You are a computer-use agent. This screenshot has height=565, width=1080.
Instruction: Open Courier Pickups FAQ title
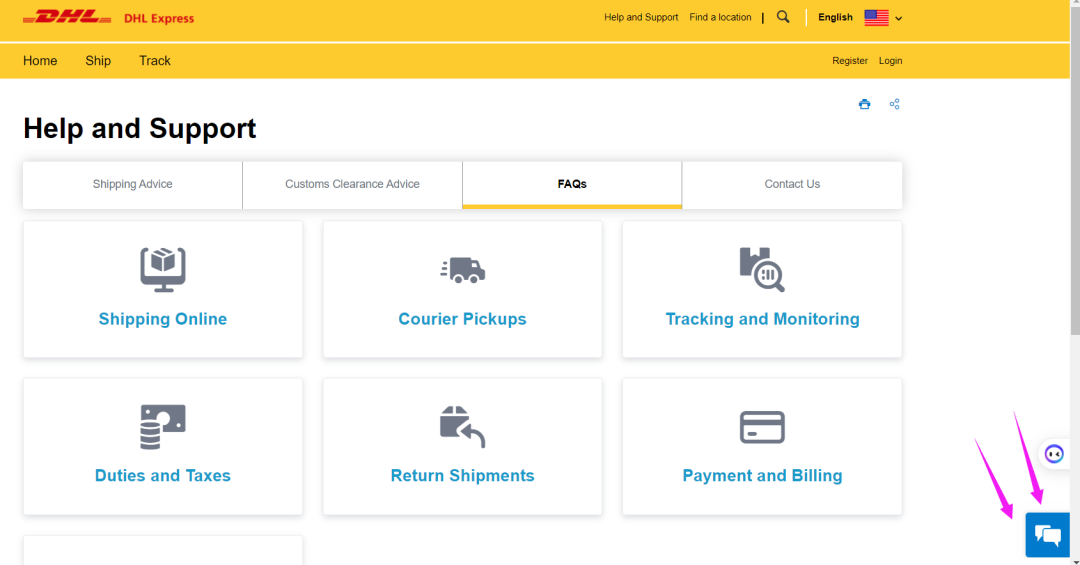[462, 319]
